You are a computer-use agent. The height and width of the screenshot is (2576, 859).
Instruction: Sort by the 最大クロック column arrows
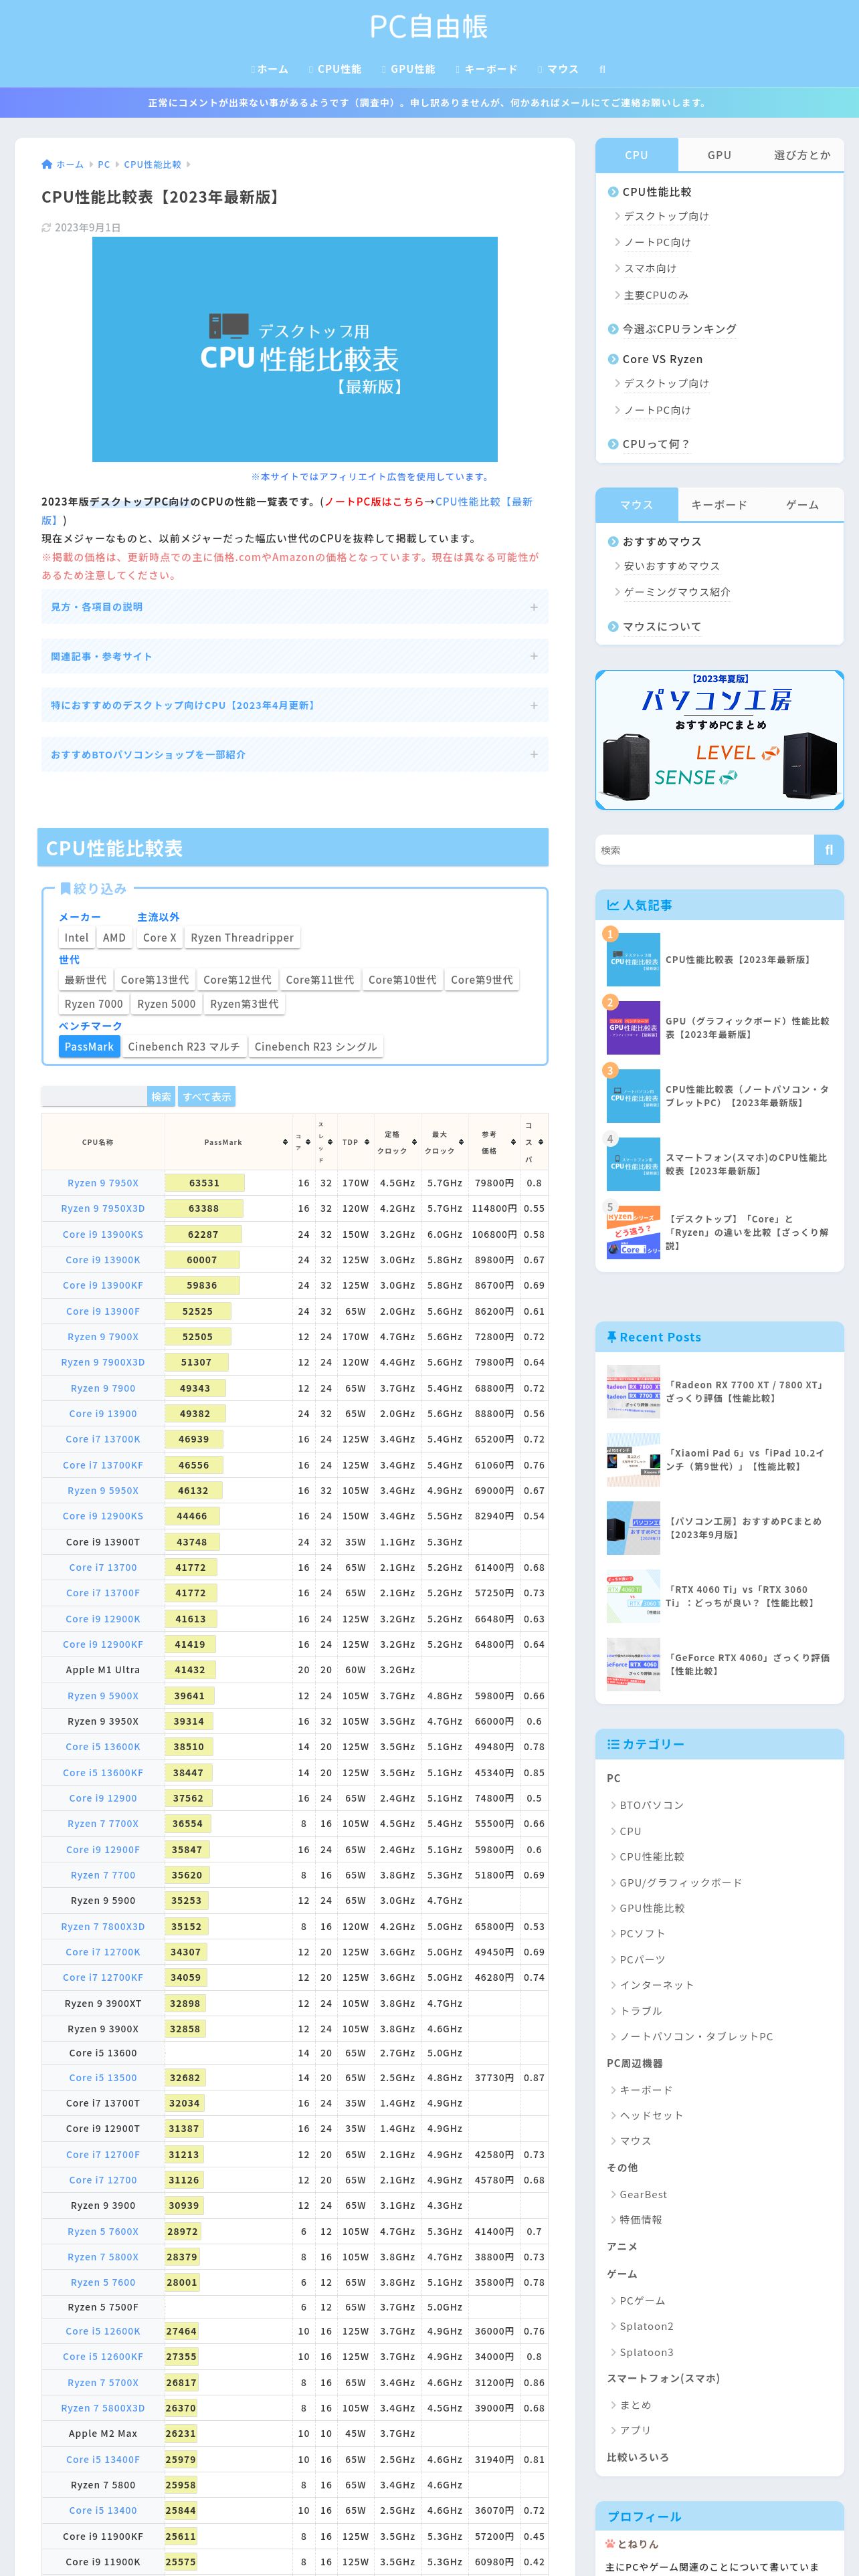[x=461, y=1142]
